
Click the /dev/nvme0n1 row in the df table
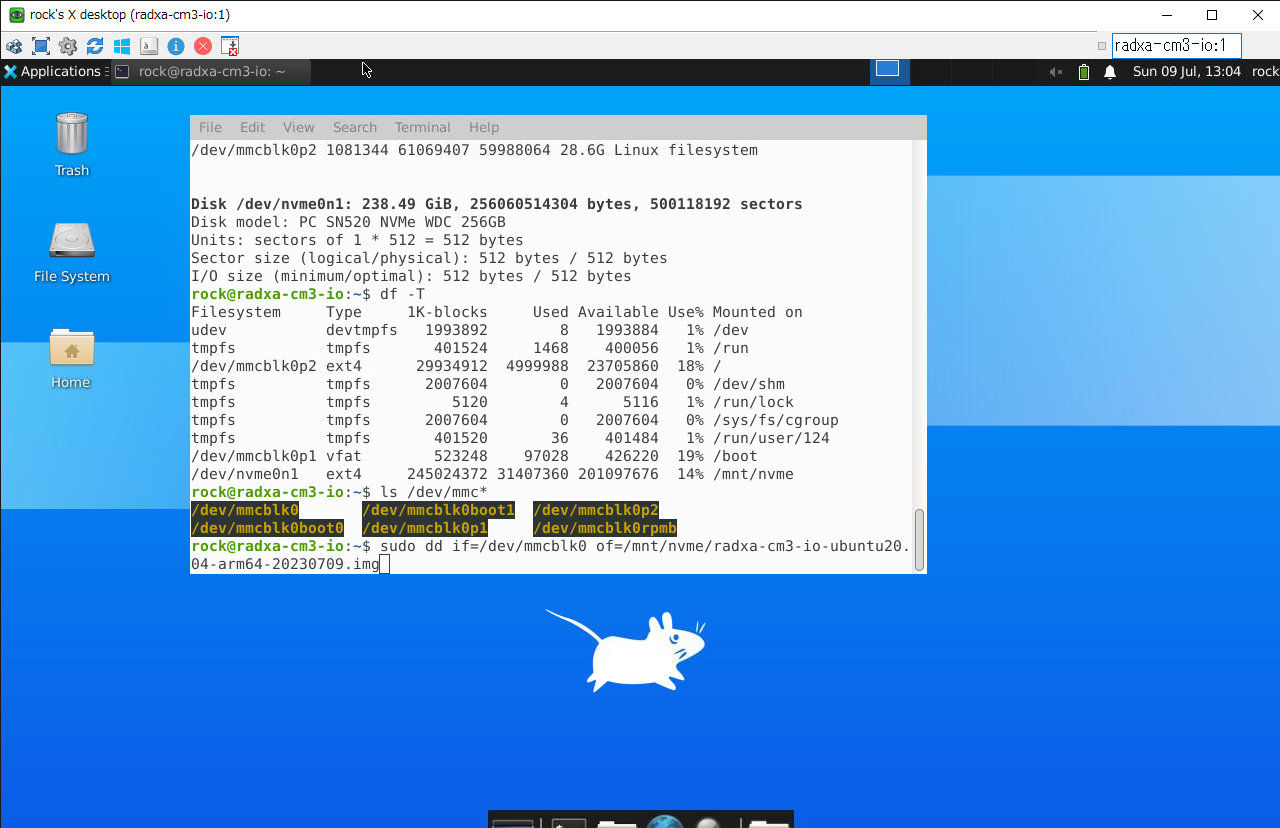pos(492,474)
